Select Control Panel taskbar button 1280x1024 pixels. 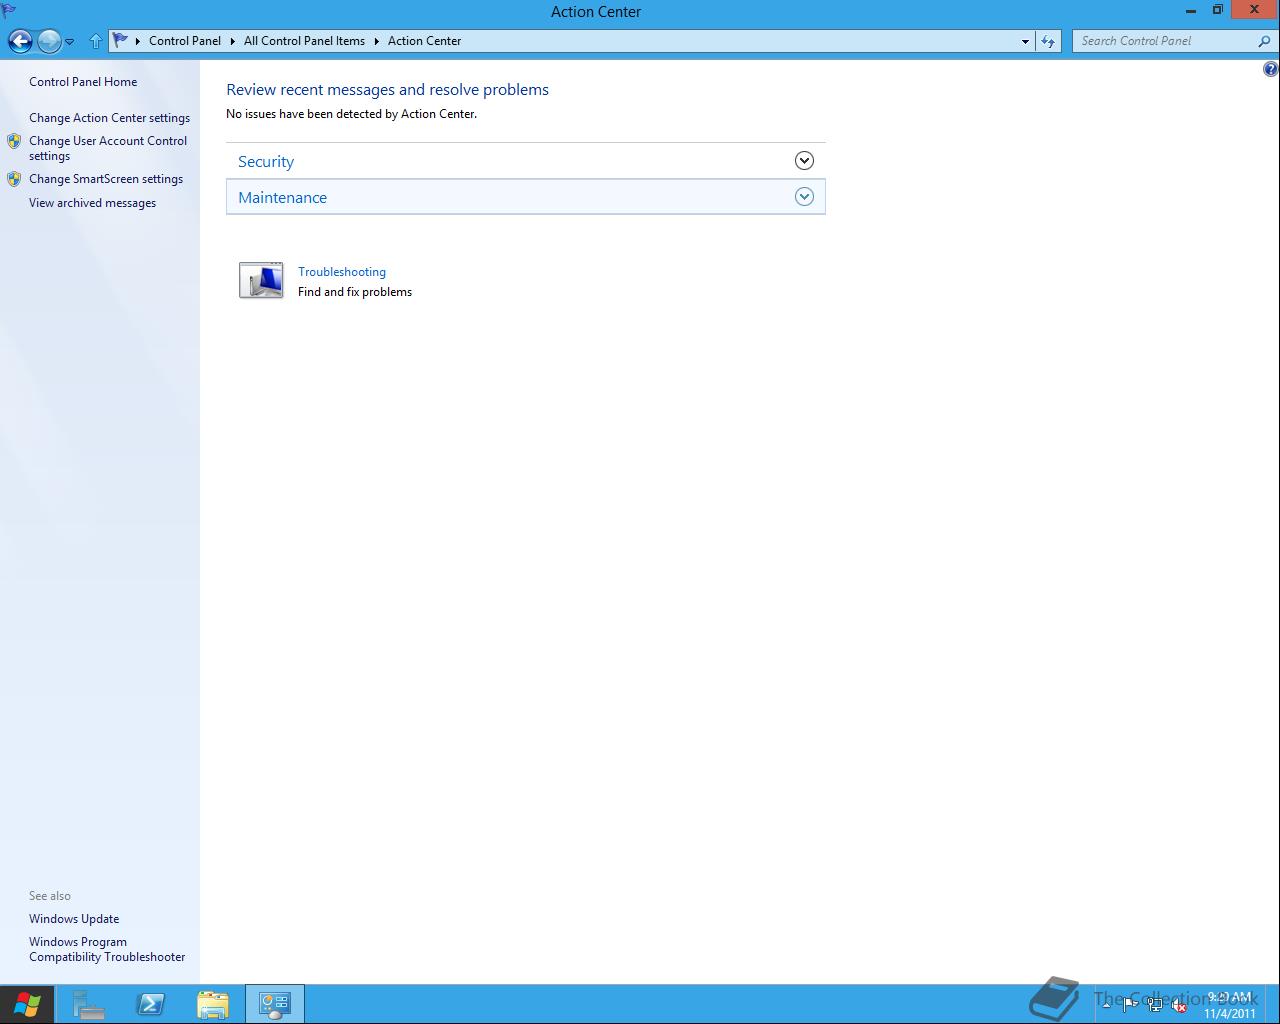[275, 1004]
